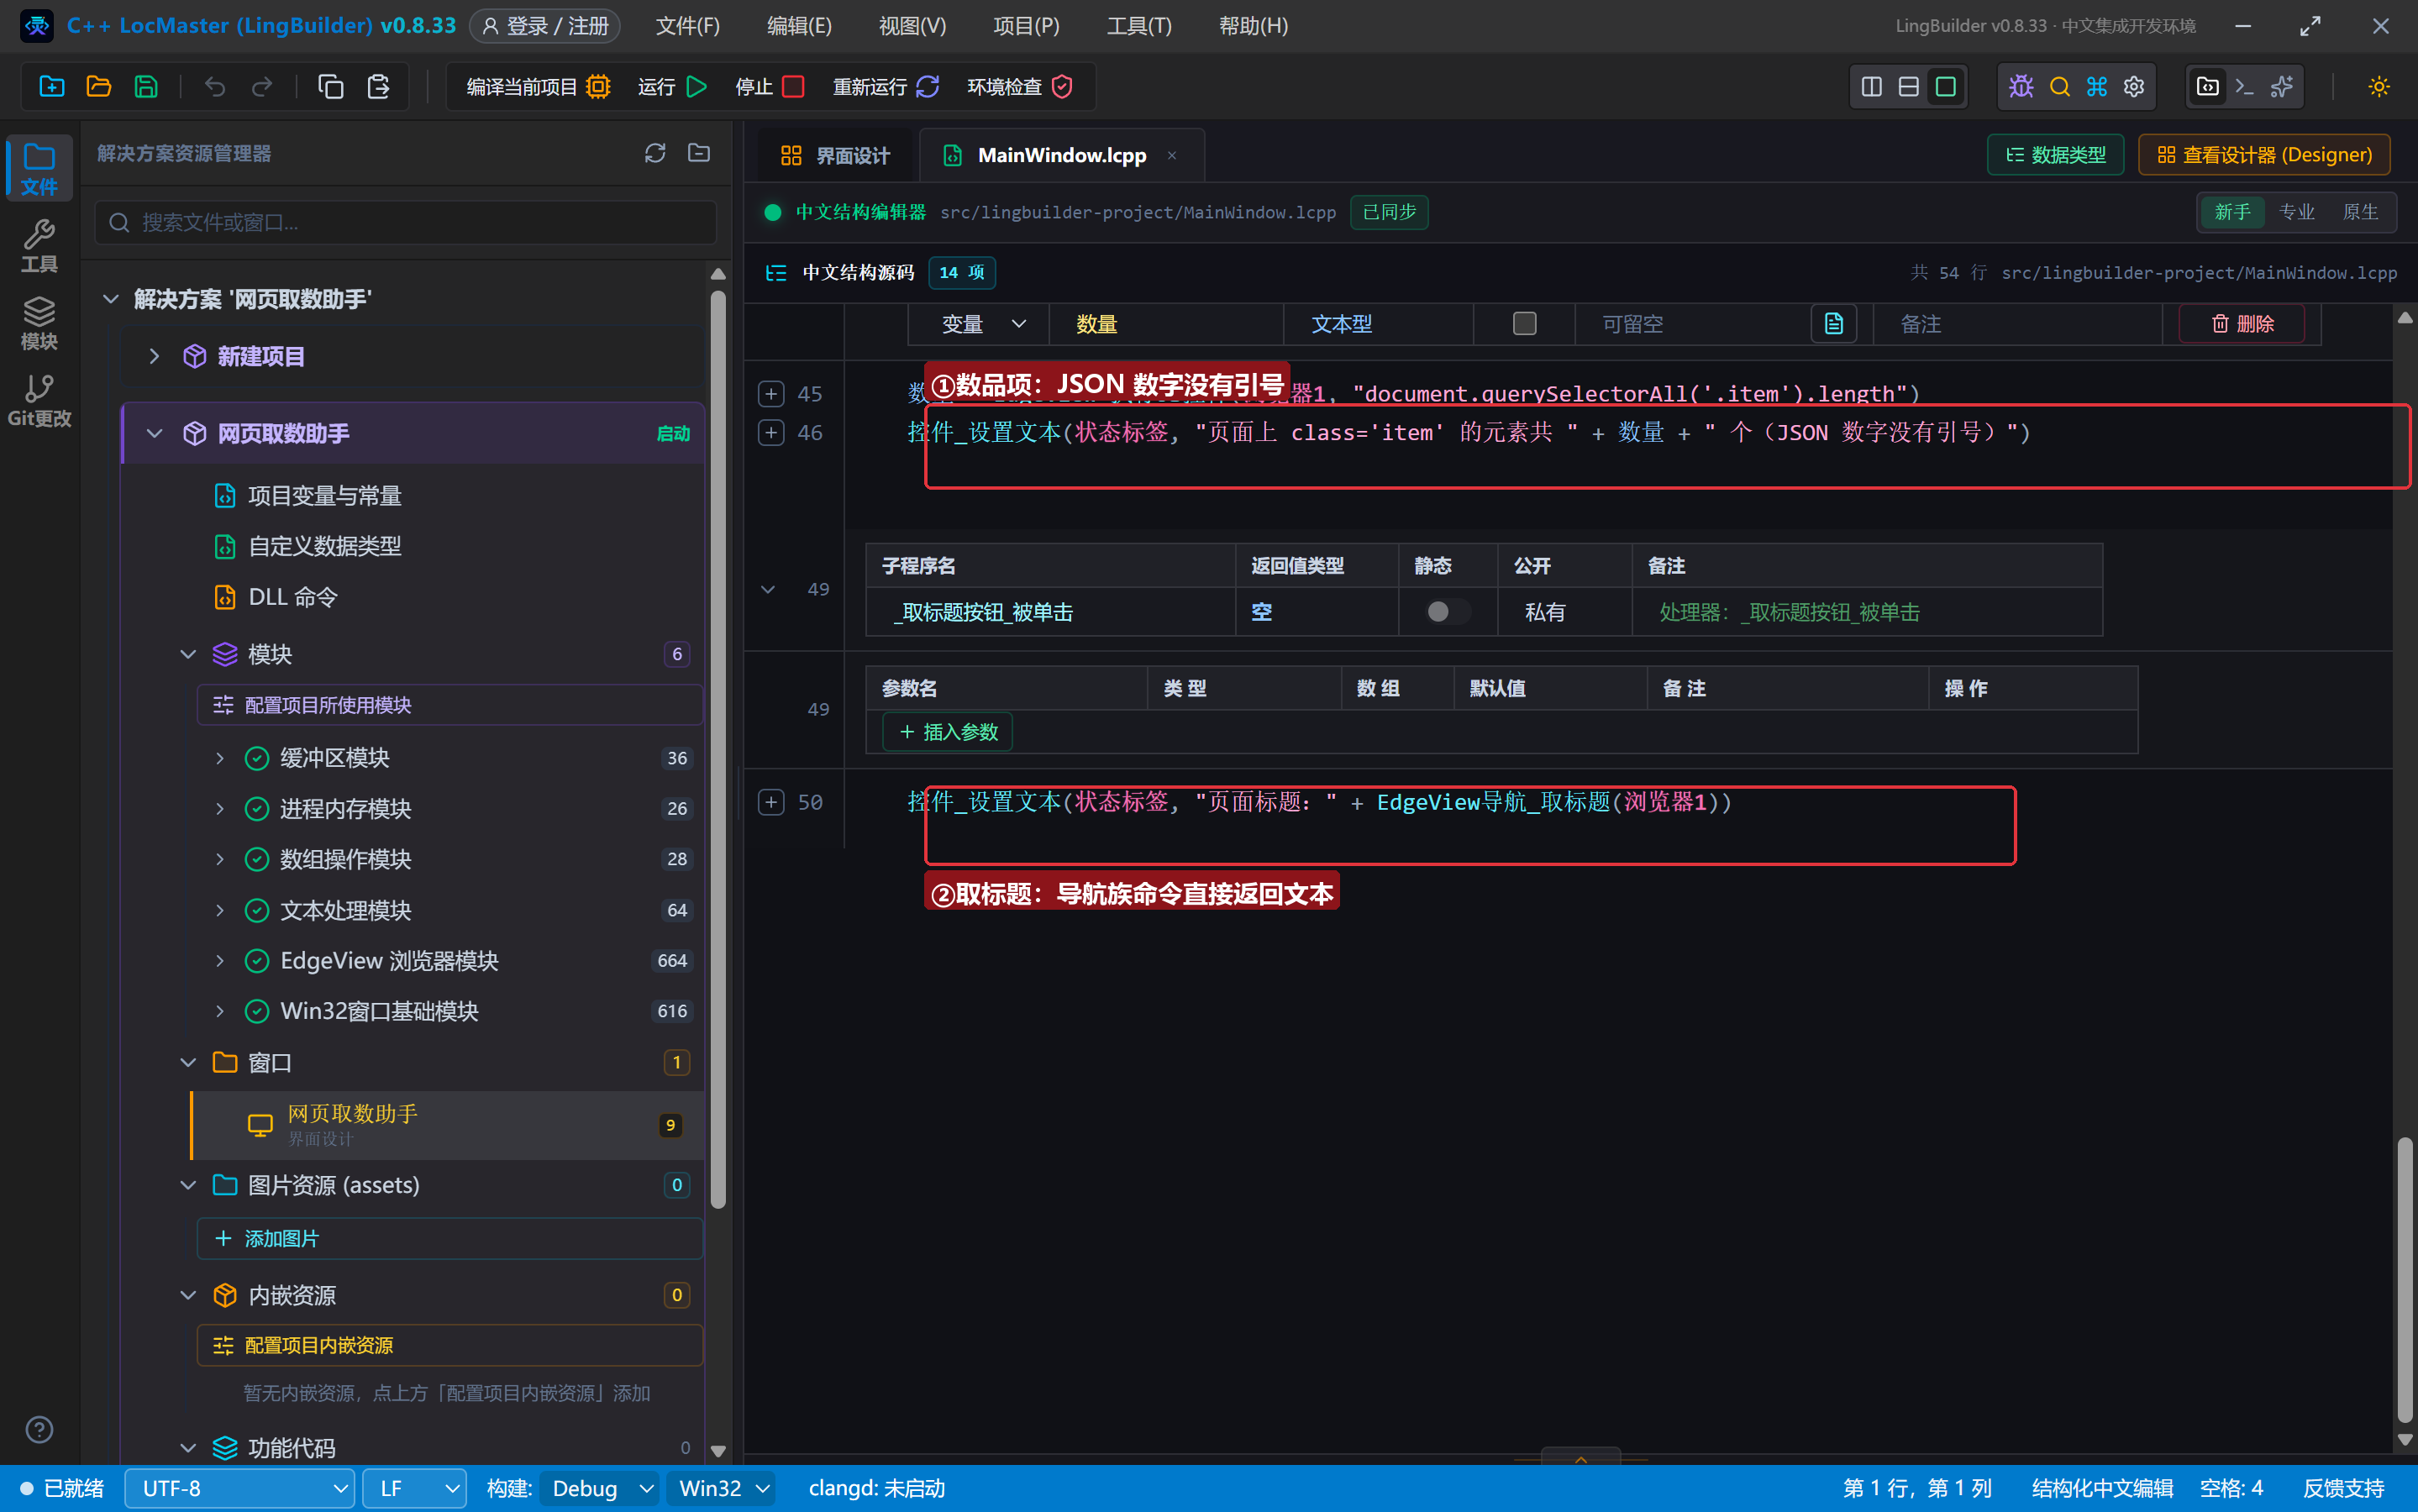The height and width of the screenshot is (1512, 2418).
Task: Expand the 新建项目 node
Action: click(x=154, y=356)
